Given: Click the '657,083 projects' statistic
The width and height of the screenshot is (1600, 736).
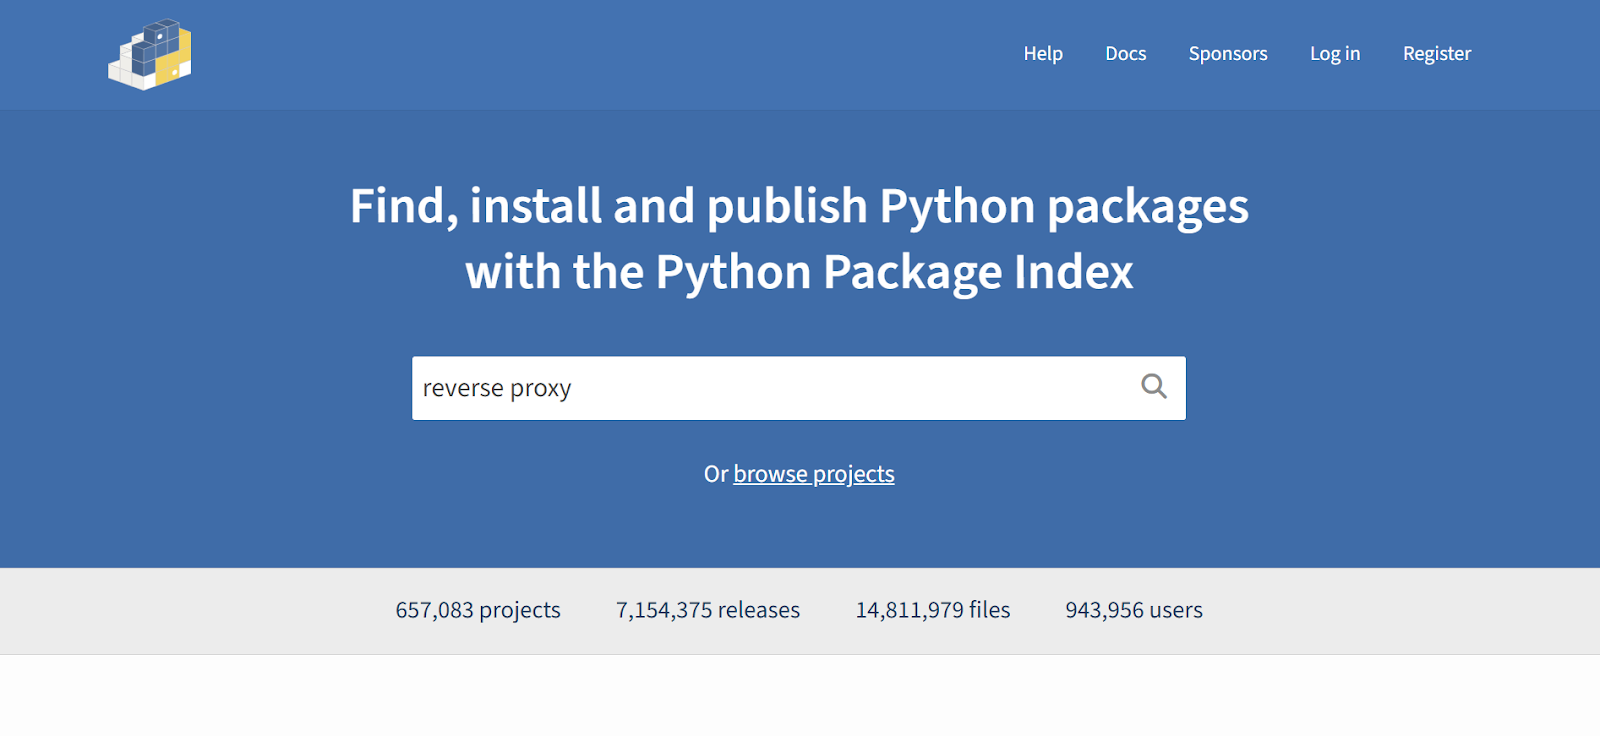Looking at the screenshot, I should click(478, 610).
